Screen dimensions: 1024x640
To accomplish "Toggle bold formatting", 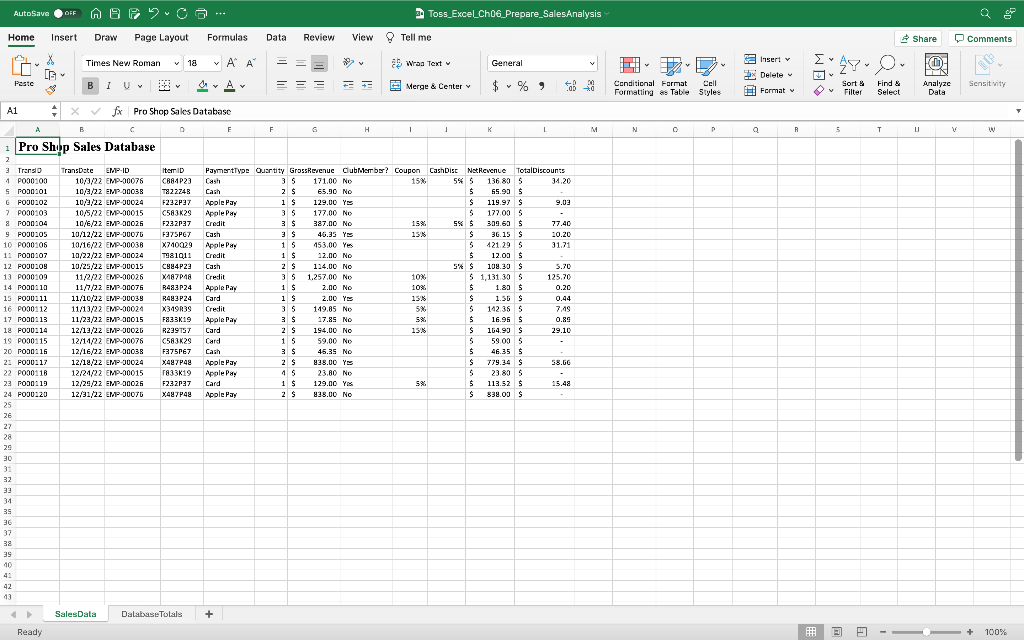I will [90, 85].
